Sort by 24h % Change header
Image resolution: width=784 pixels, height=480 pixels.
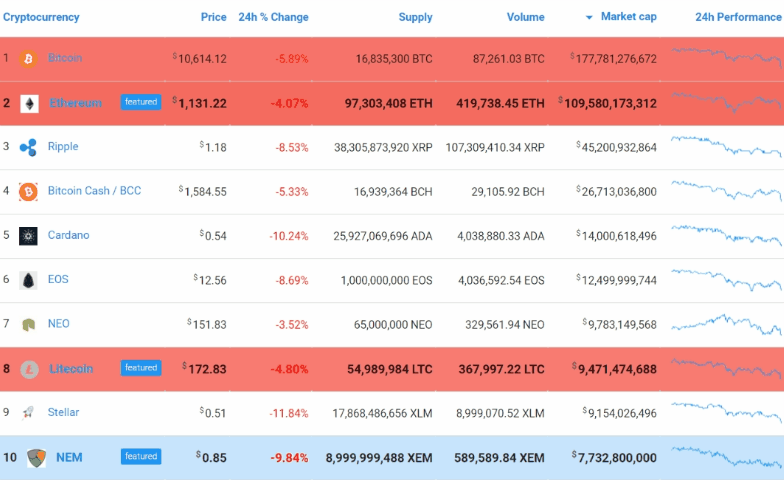pyautogui.click(x=273, y=17)
